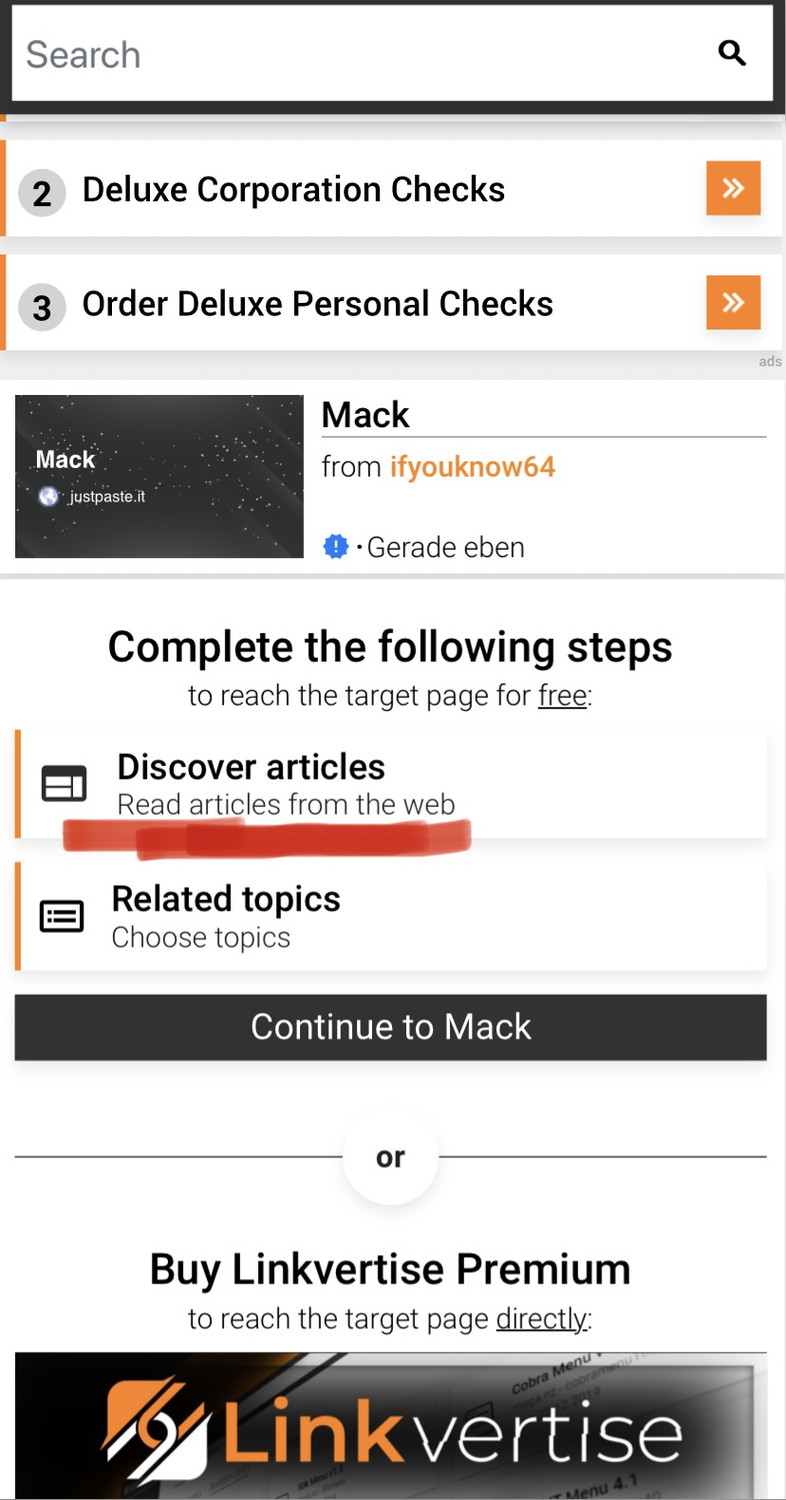Select the Discover articles step

click(392, 784)
